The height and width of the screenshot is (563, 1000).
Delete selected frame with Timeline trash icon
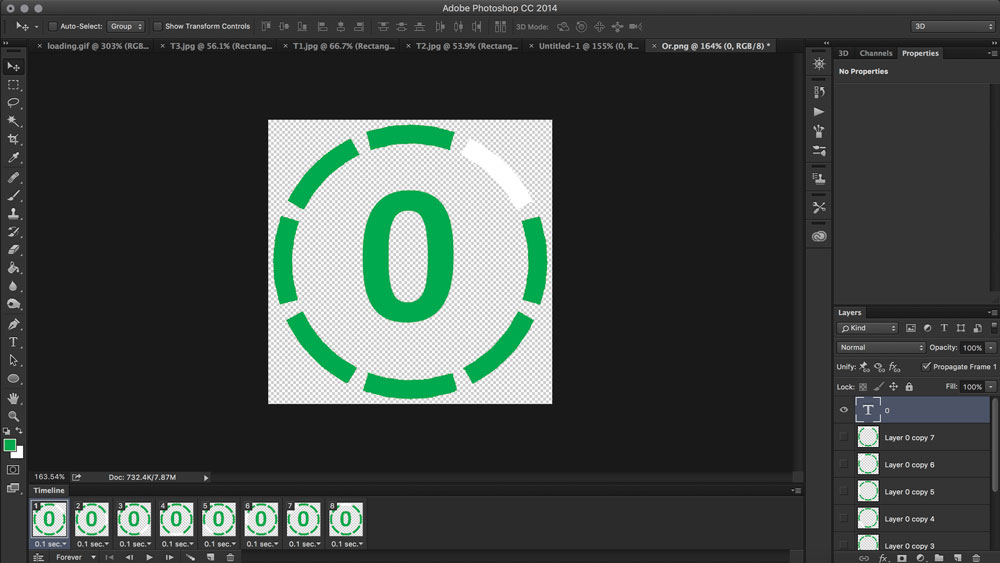(x=230, y=557)
